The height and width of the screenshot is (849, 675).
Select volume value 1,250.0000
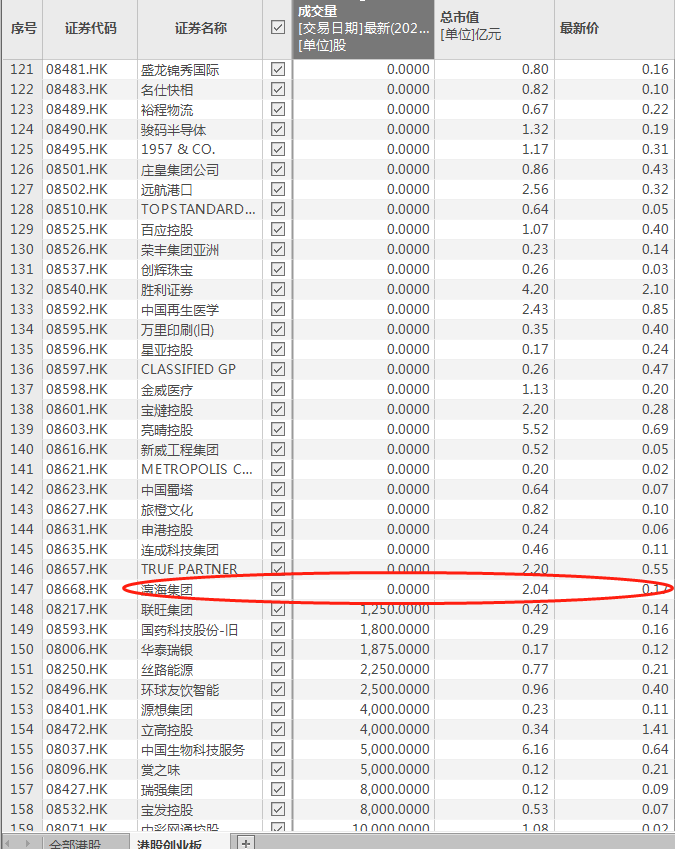click(x=395, y=609)
